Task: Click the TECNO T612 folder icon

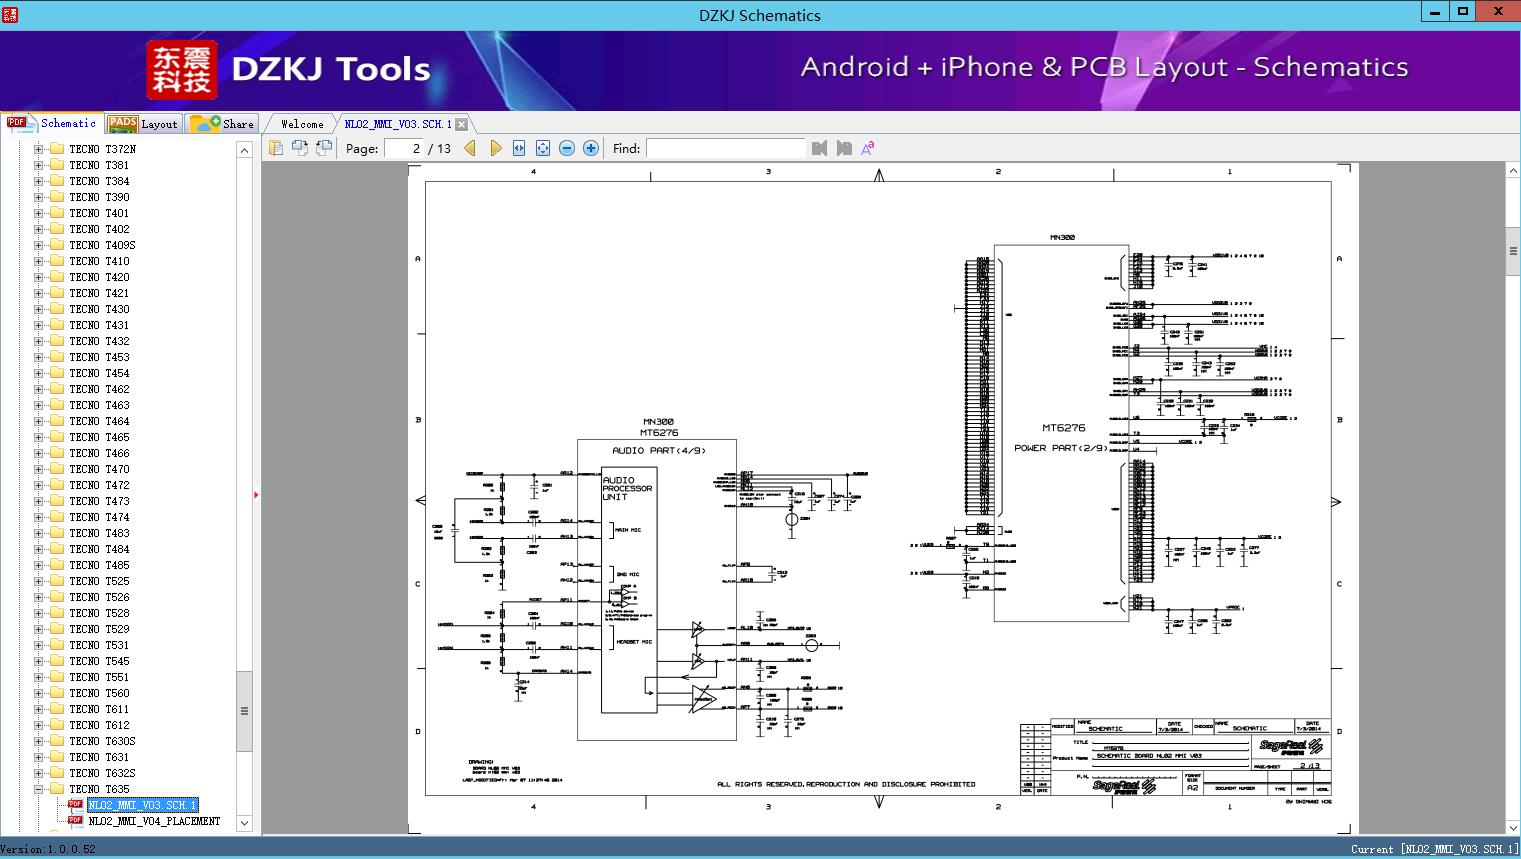Action: tap(57, 725)
